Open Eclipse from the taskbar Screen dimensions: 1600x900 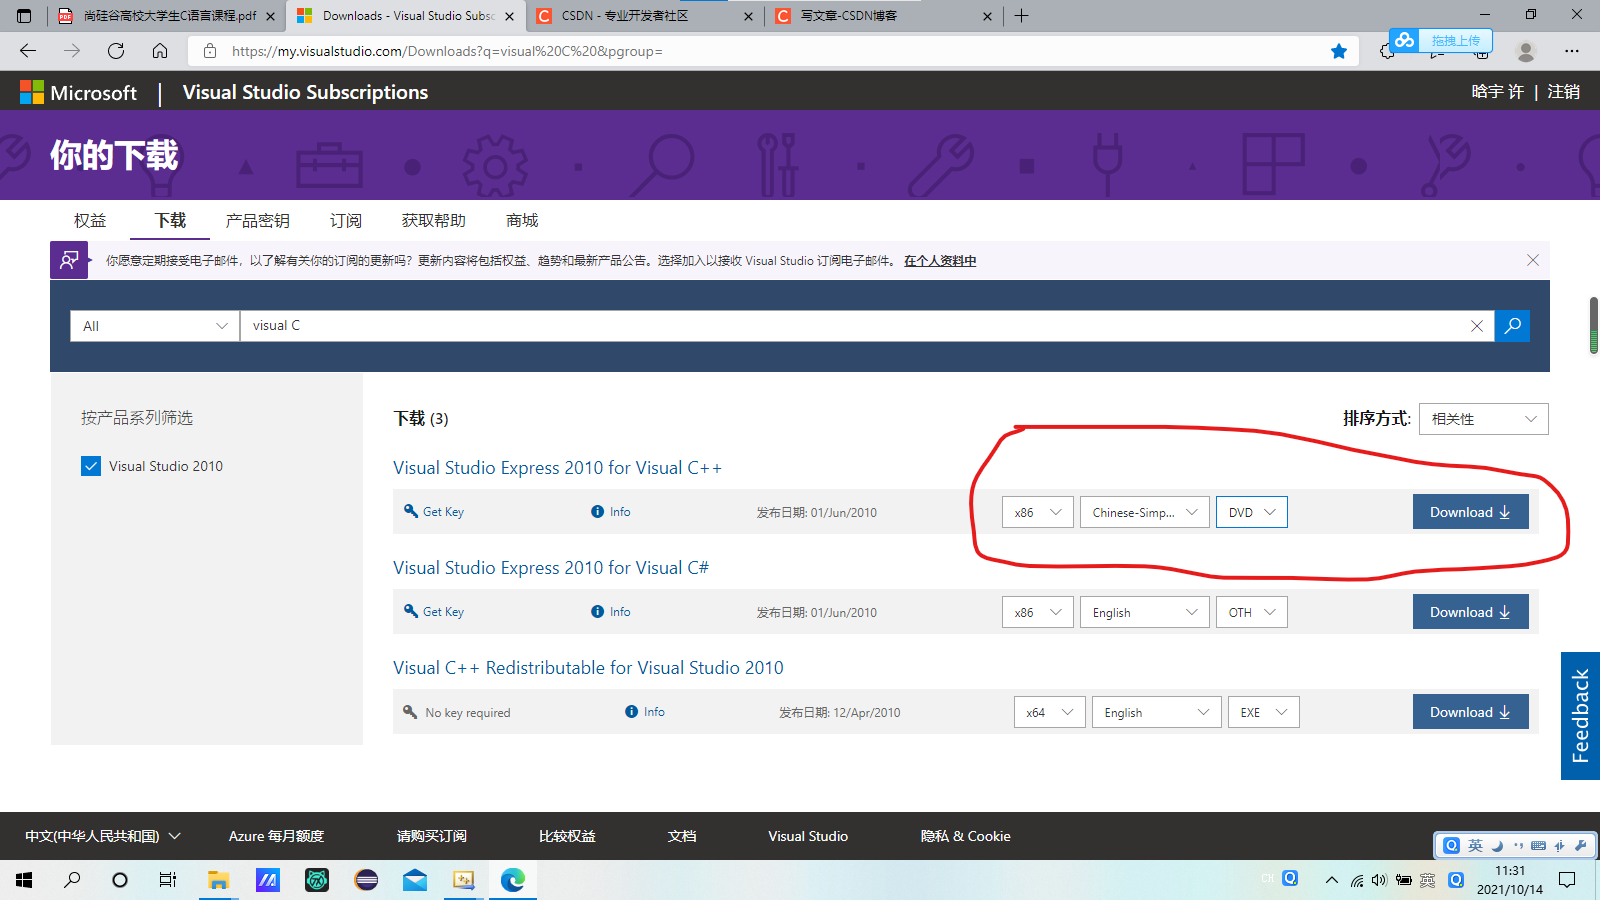(x=365, y=880)
